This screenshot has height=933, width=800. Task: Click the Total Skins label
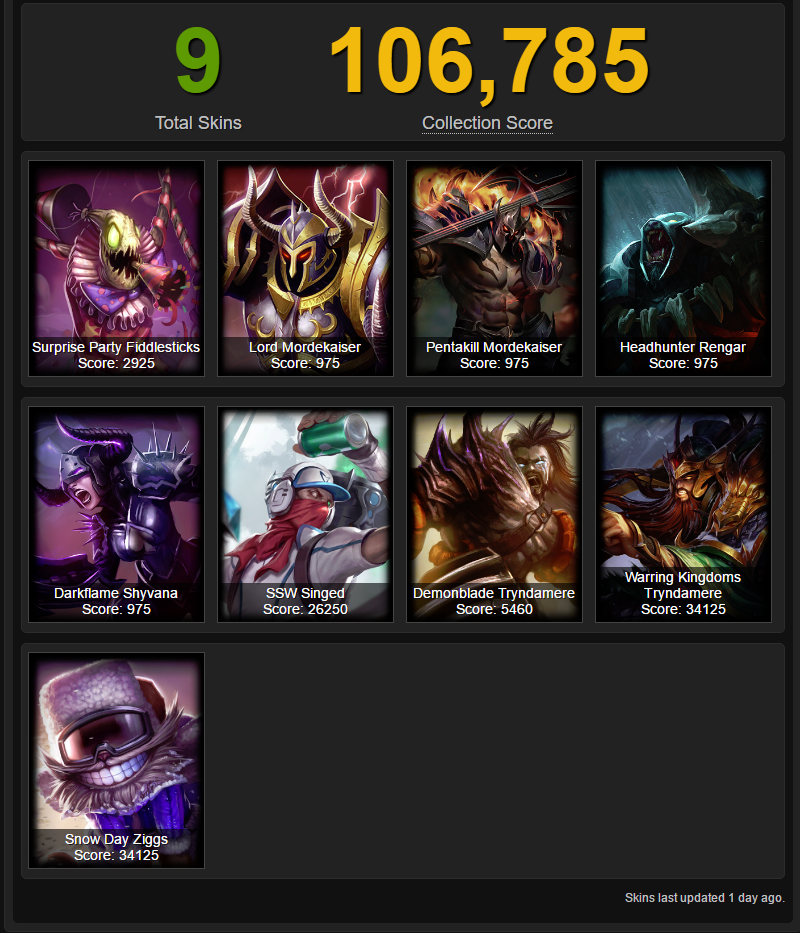pos(198,123)
